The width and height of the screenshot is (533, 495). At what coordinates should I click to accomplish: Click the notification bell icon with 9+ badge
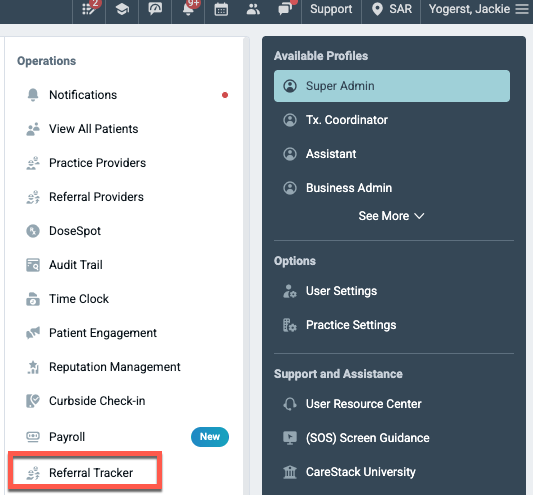(189, 9)
